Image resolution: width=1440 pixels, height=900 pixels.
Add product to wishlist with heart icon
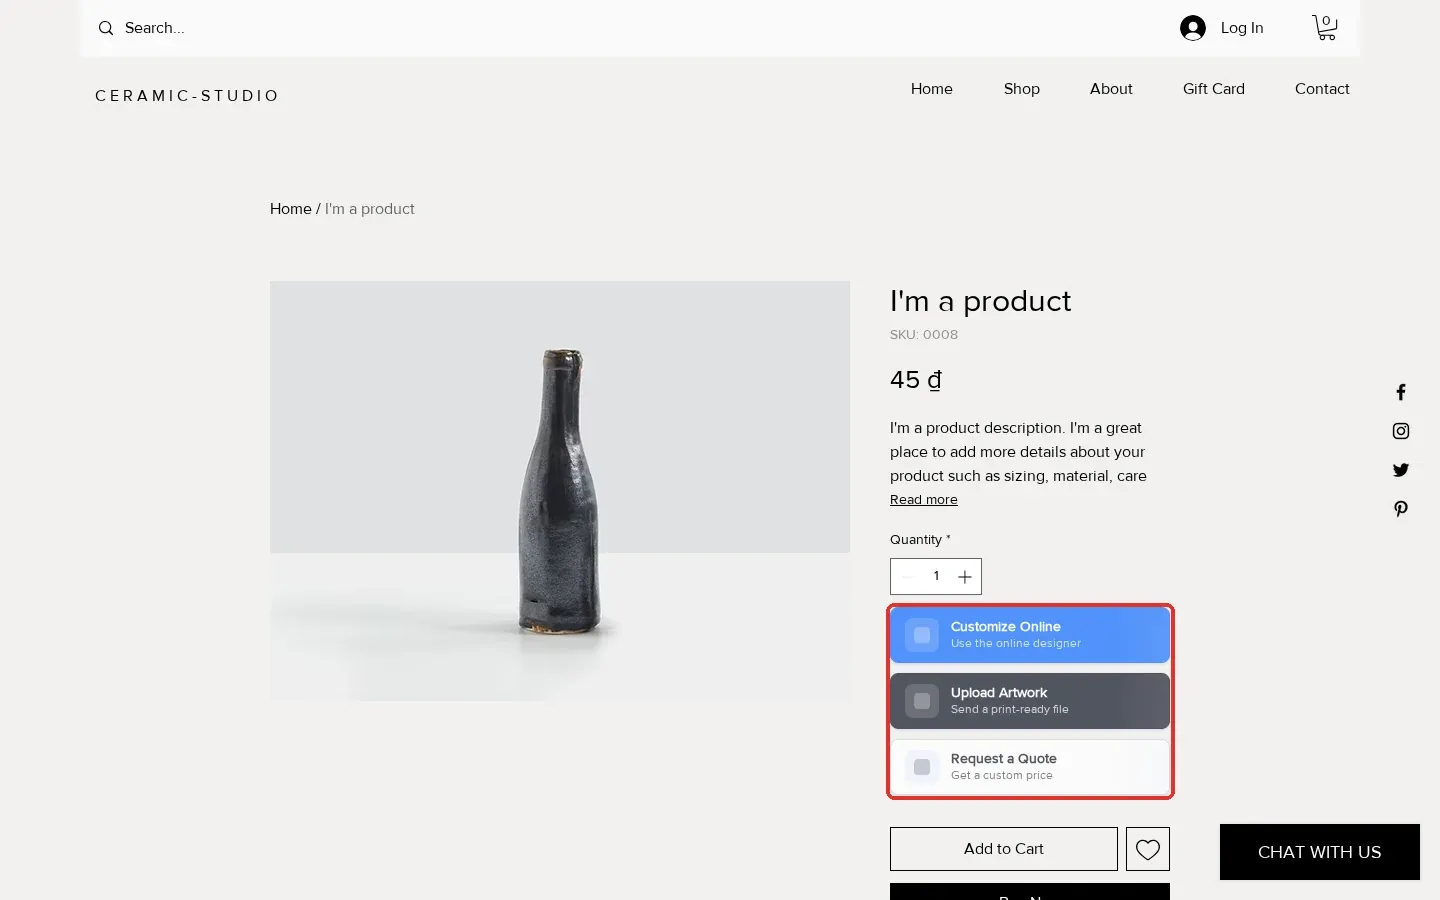tap(1148, 849)
